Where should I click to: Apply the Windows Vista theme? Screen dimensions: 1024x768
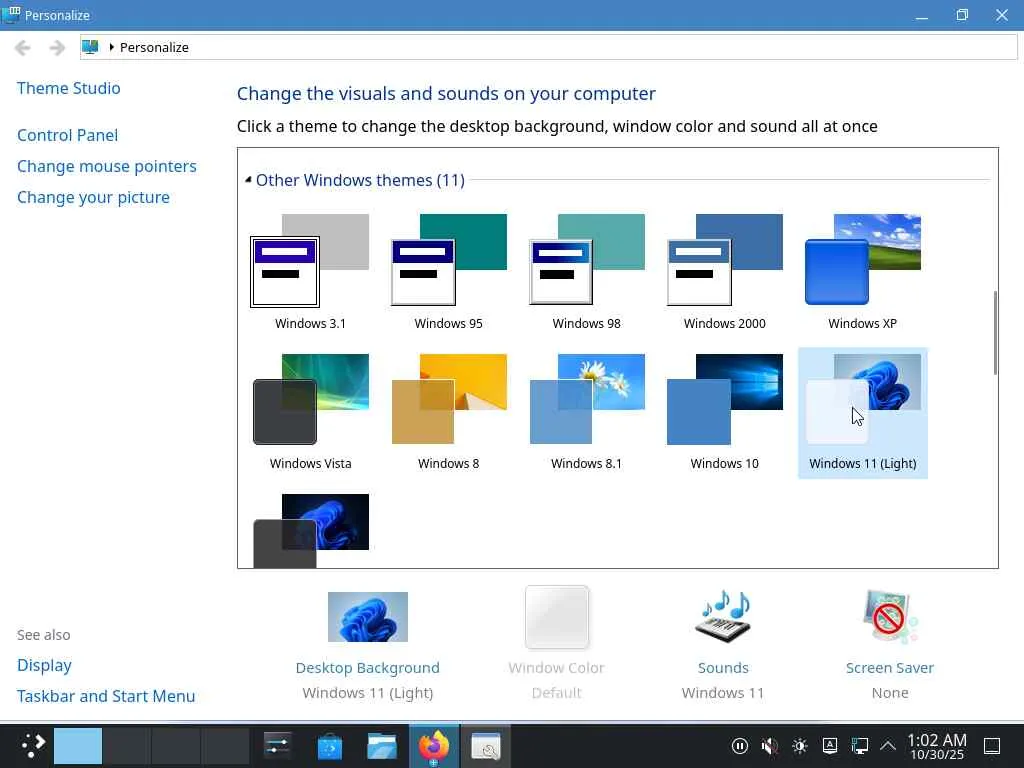[x=310, y=413]
